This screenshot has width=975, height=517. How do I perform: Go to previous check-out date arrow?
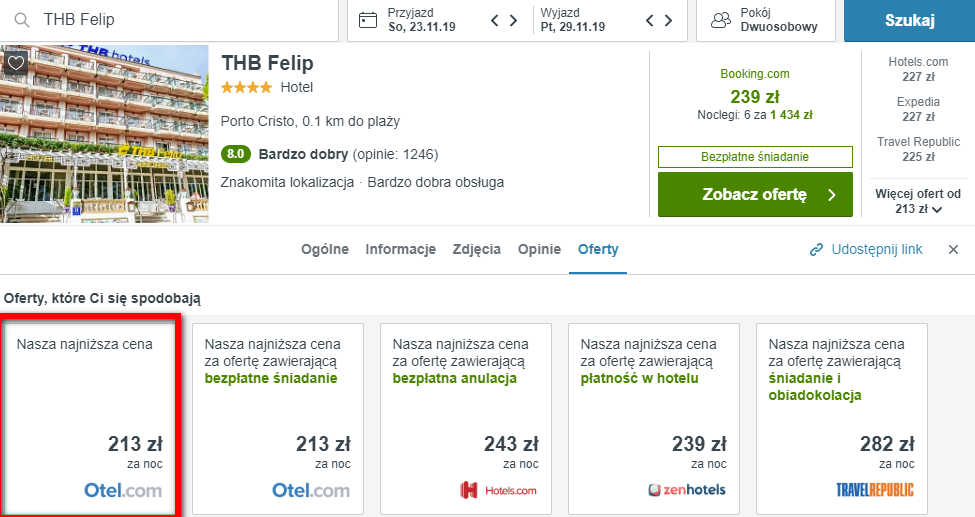tap(650, 20)
